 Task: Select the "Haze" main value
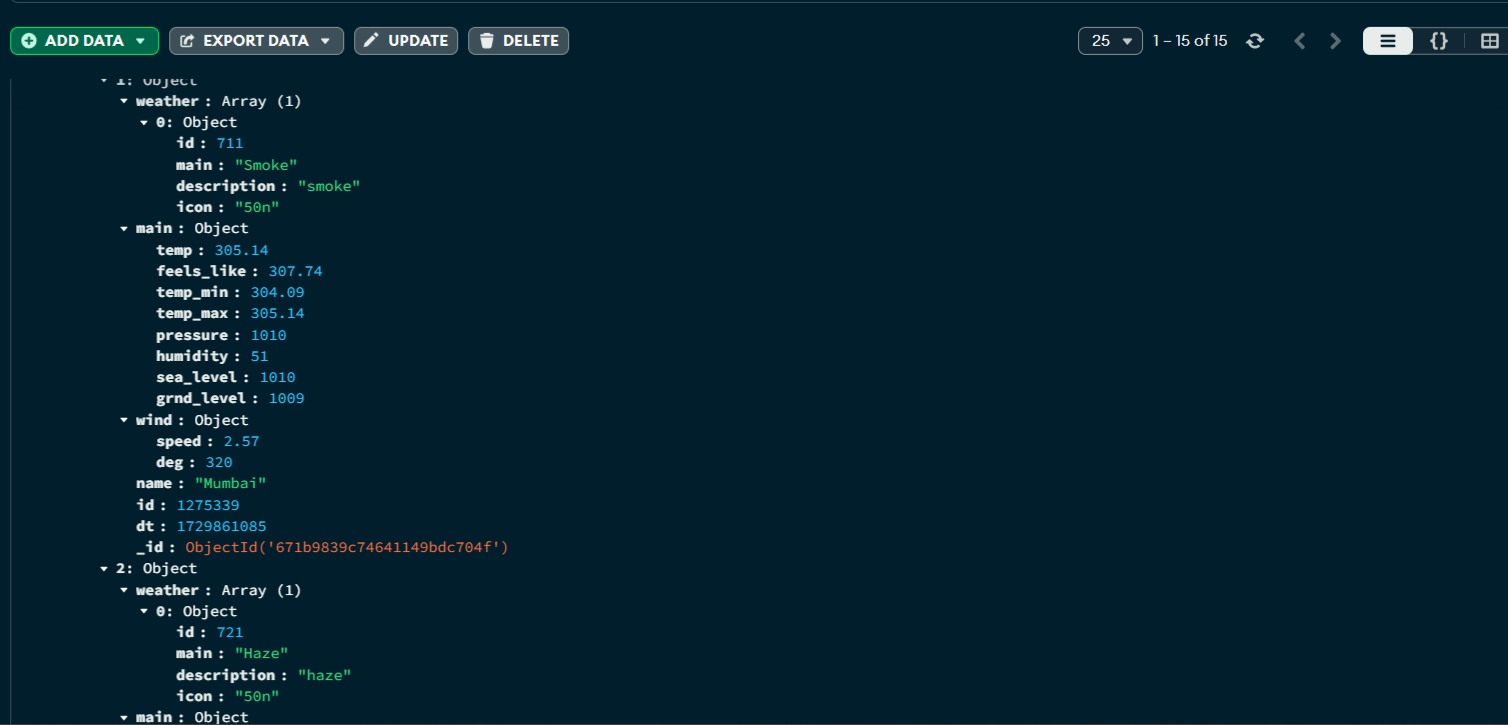pos(262,653)
